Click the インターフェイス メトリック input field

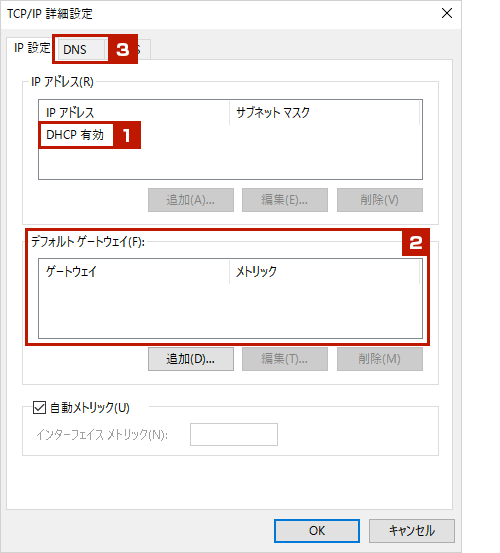[x=234, y=434]
